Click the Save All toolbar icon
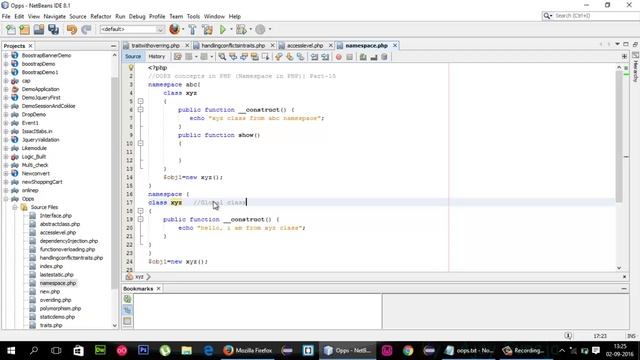 53,29
